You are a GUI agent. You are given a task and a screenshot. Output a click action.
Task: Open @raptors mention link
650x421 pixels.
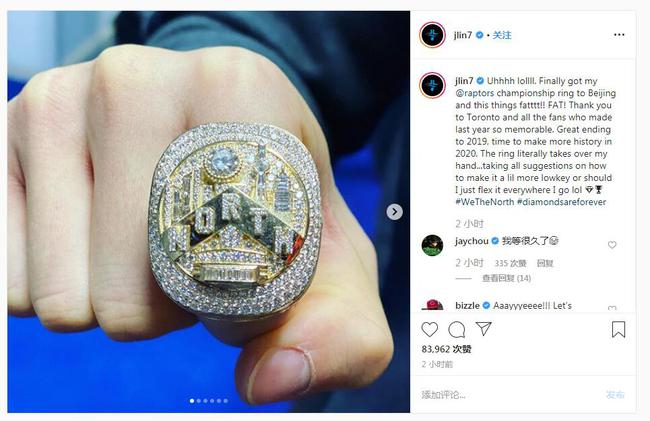475,93
